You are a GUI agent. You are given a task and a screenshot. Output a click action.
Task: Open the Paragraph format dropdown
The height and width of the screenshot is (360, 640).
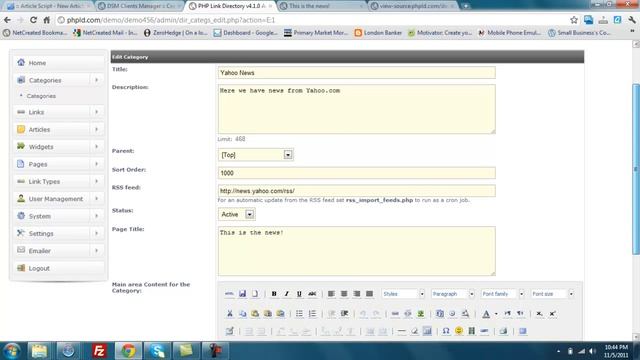(453, 294)
